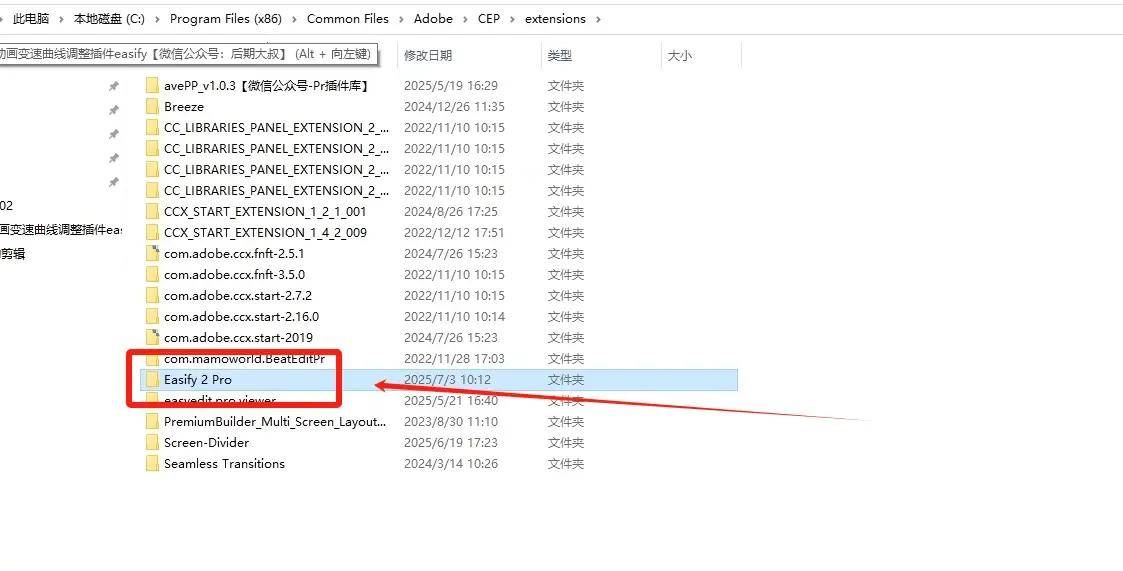The width and height of the screenshot is (1123, 571).
Task: Click 文件夹 type in Screen-Divider row
Action: tap(566, 443)
